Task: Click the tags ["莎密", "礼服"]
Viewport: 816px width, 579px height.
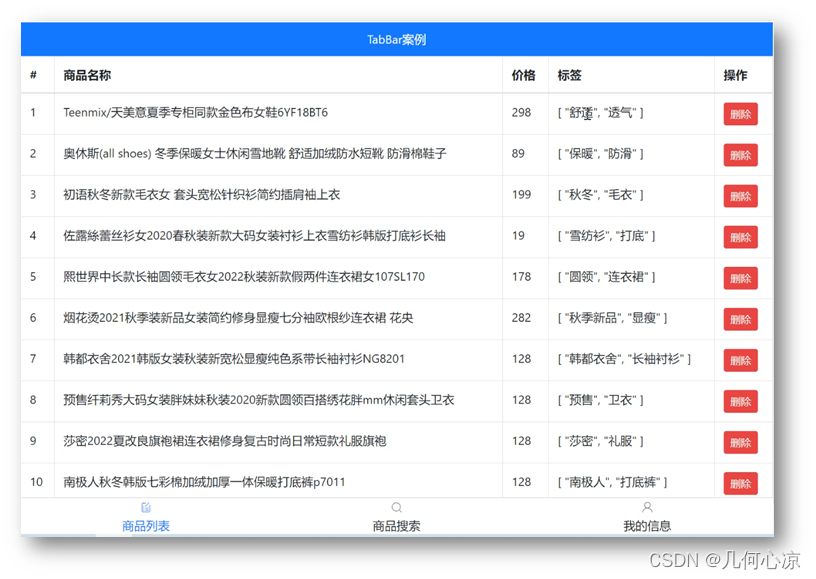Action: pyautogui.click(x=601, y=442)
